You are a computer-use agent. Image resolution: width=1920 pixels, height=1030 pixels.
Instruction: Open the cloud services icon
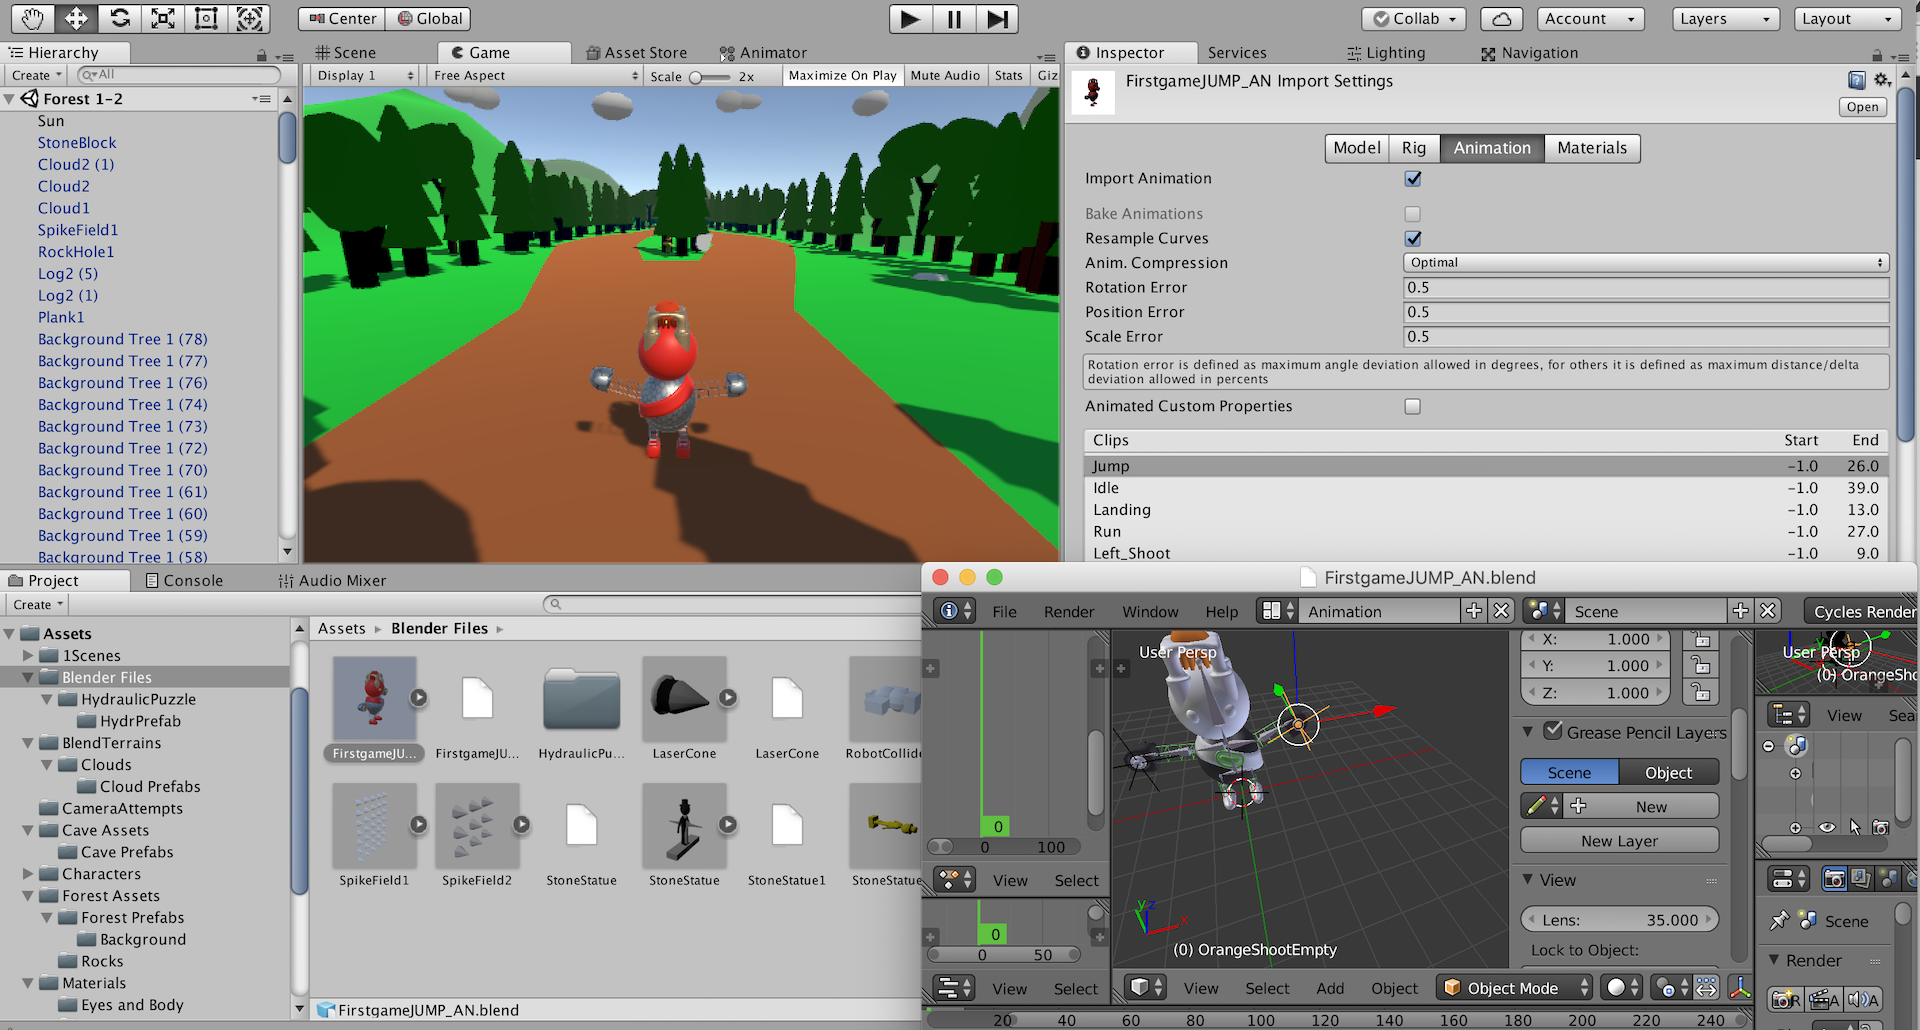point(1501,19)
